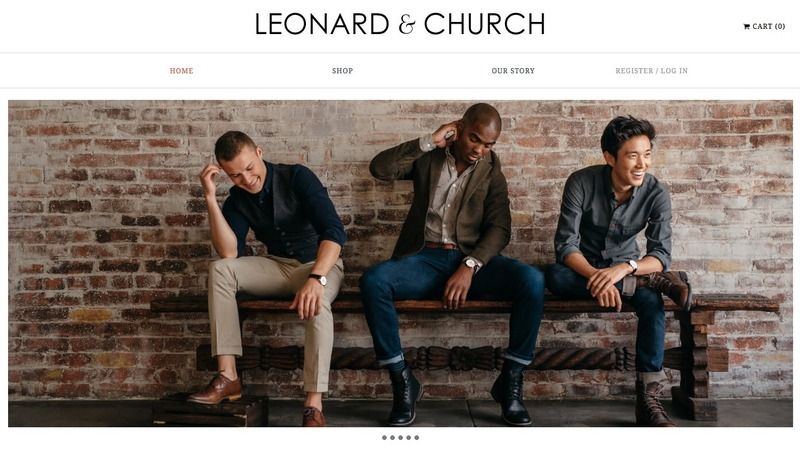Open the OUR STORY page
800x455 pixels.
tap(513, 71)
